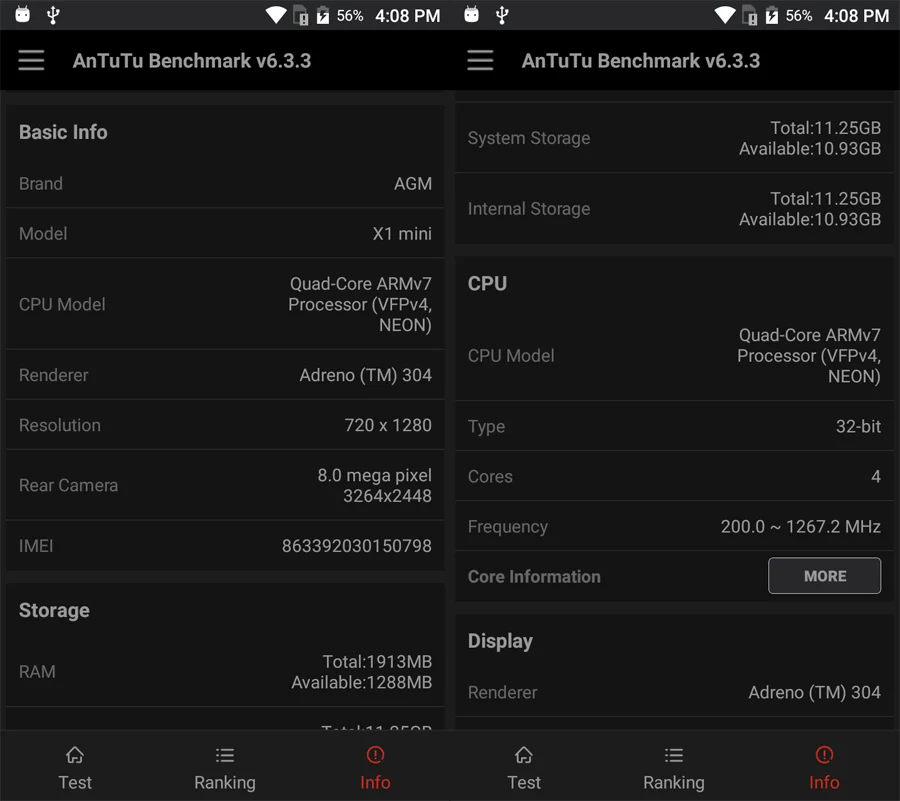The height and width of the screenshot is (801, 900).
Task: Select CPU section heading
Action: [x=487, y=283]
